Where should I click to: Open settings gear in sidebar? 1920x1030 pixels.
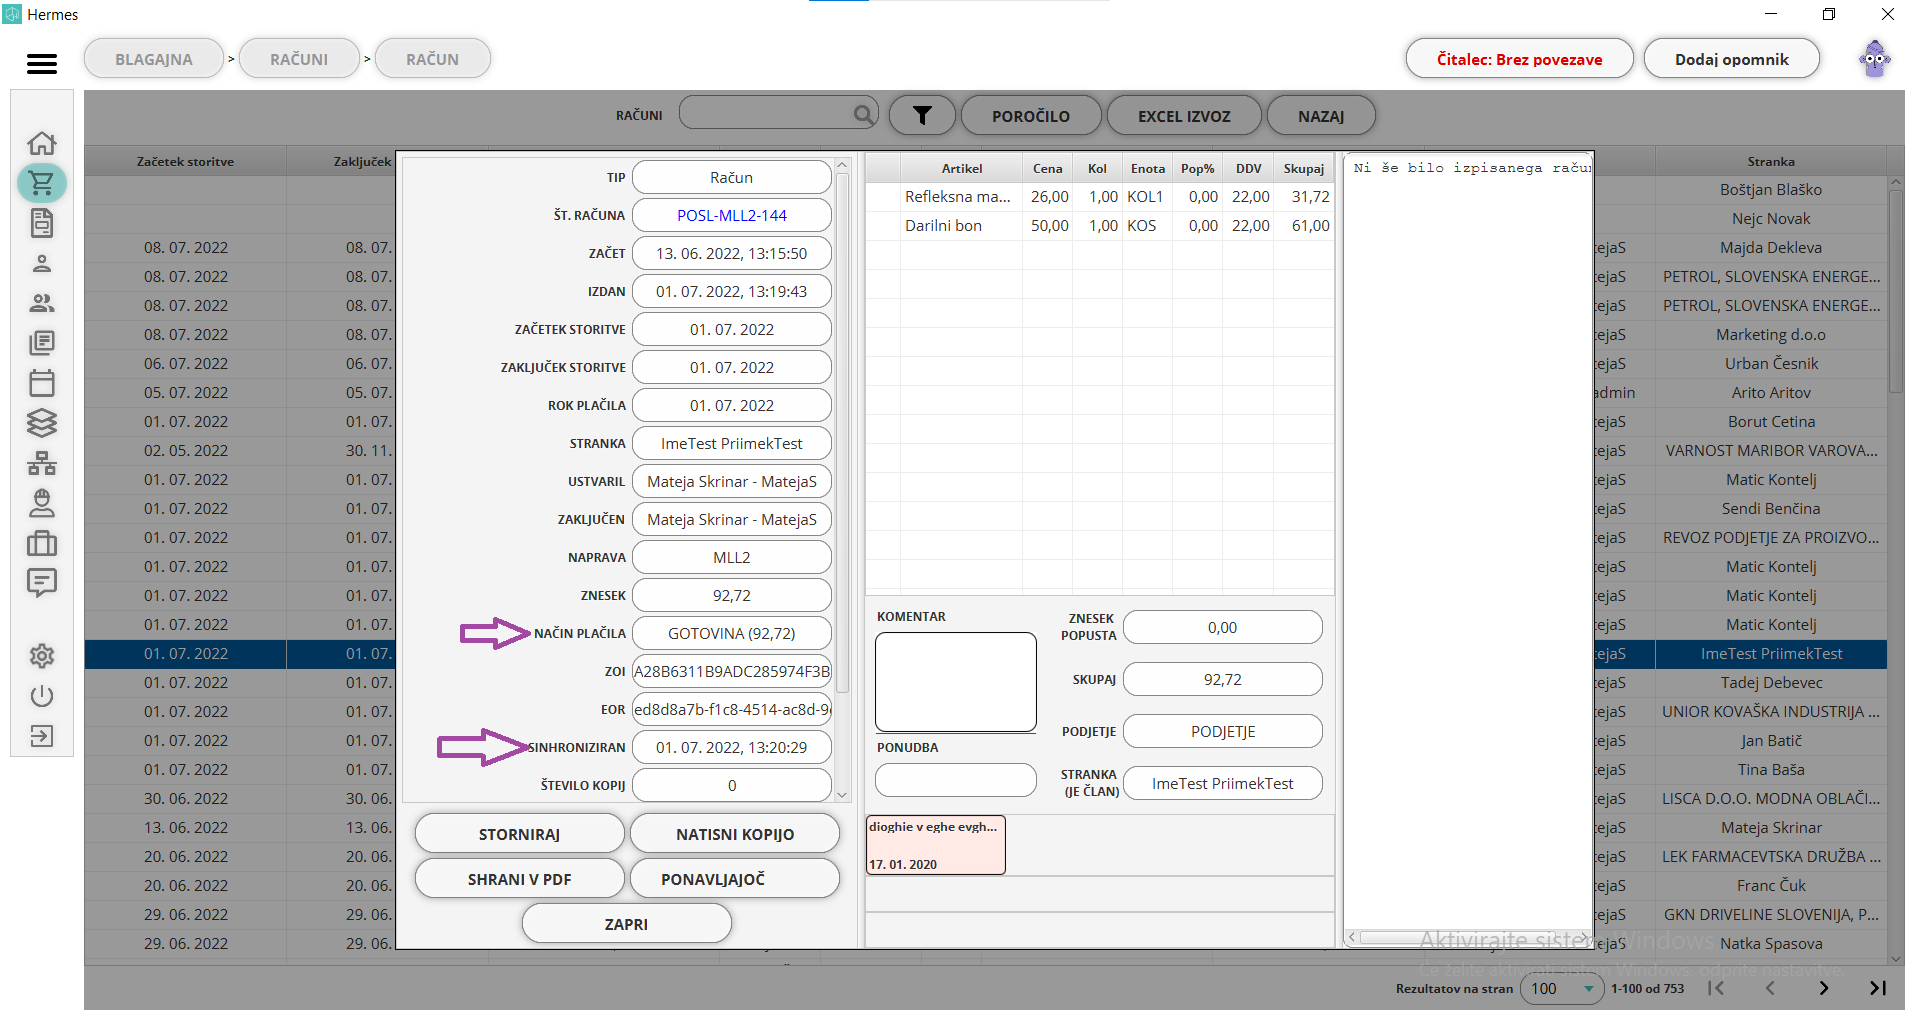42,656
